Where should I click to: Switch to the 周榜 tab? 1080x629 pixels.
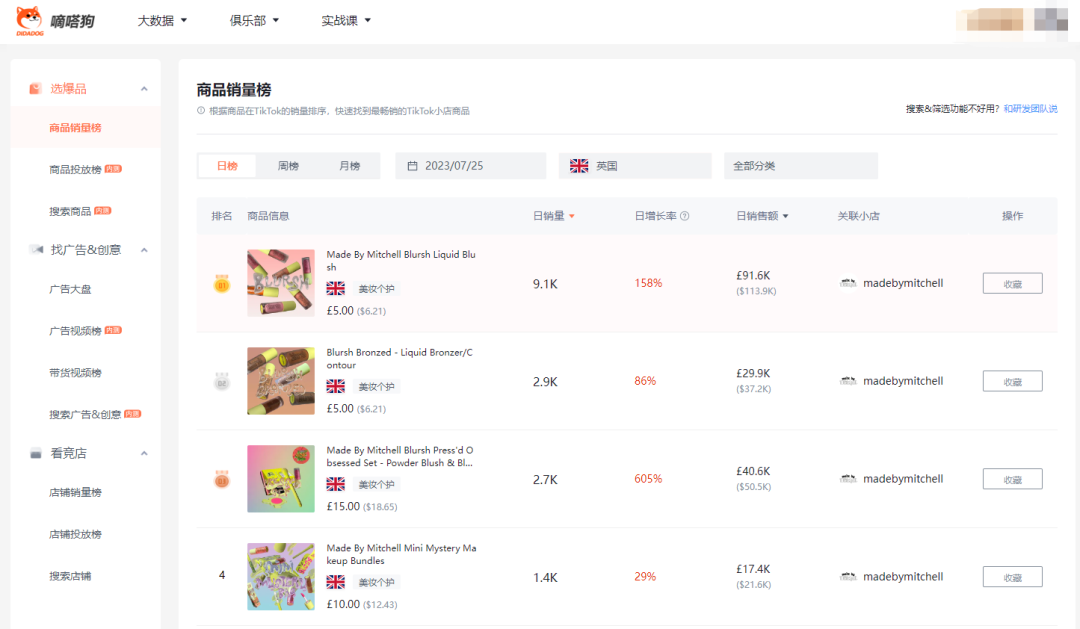pyautogui.click(x=288, y=166)
